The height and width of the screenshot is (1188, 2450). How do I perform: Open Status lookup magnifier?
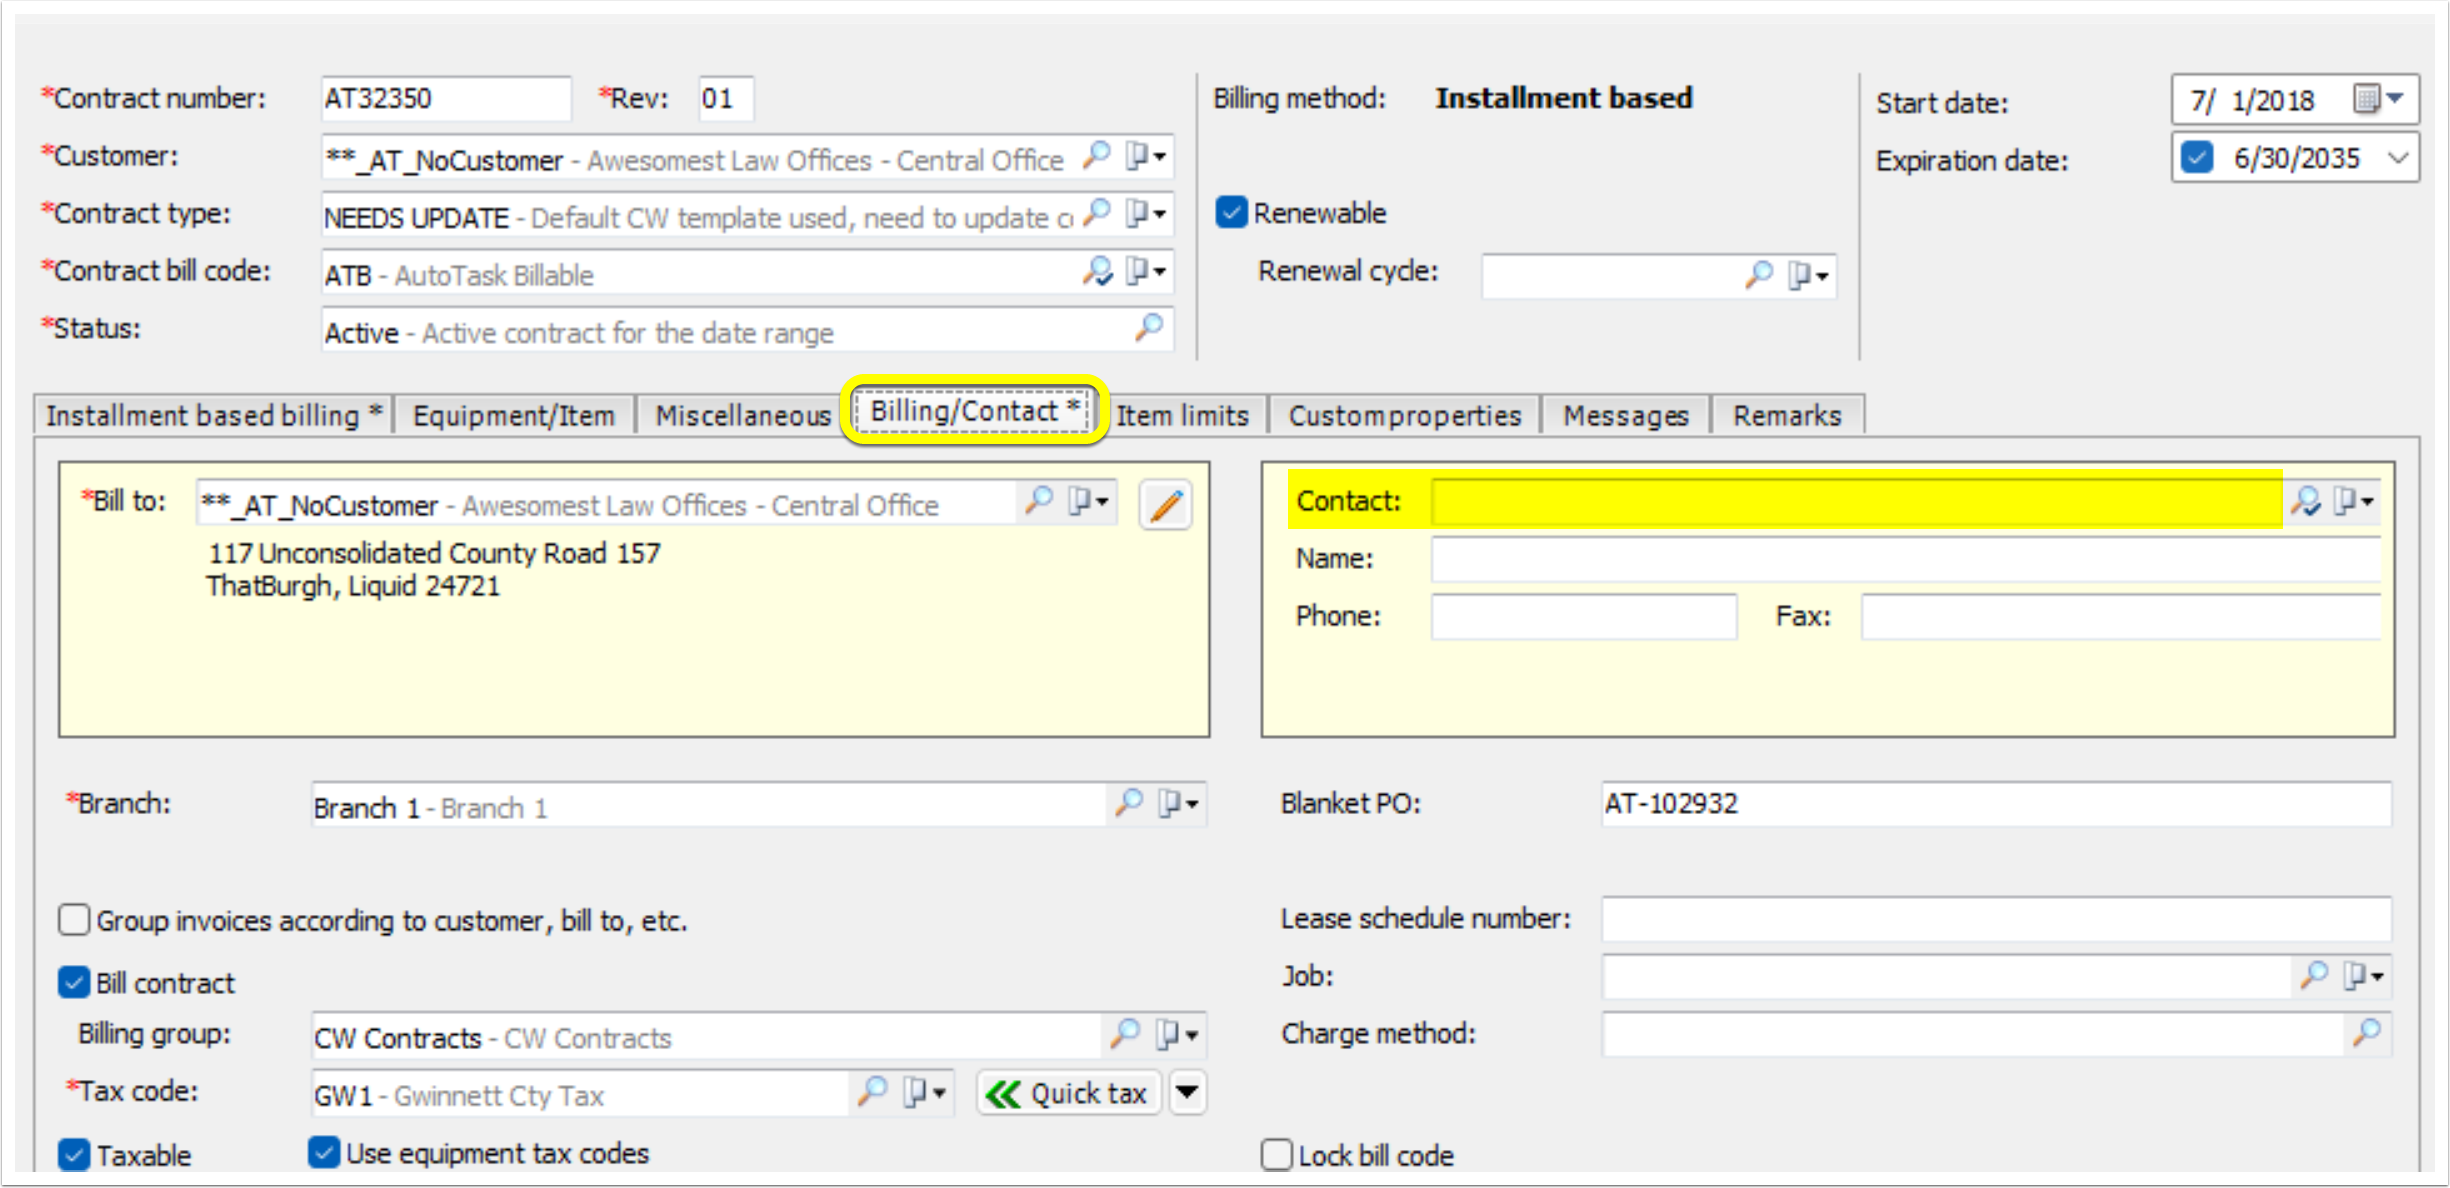click(1150, 328)
